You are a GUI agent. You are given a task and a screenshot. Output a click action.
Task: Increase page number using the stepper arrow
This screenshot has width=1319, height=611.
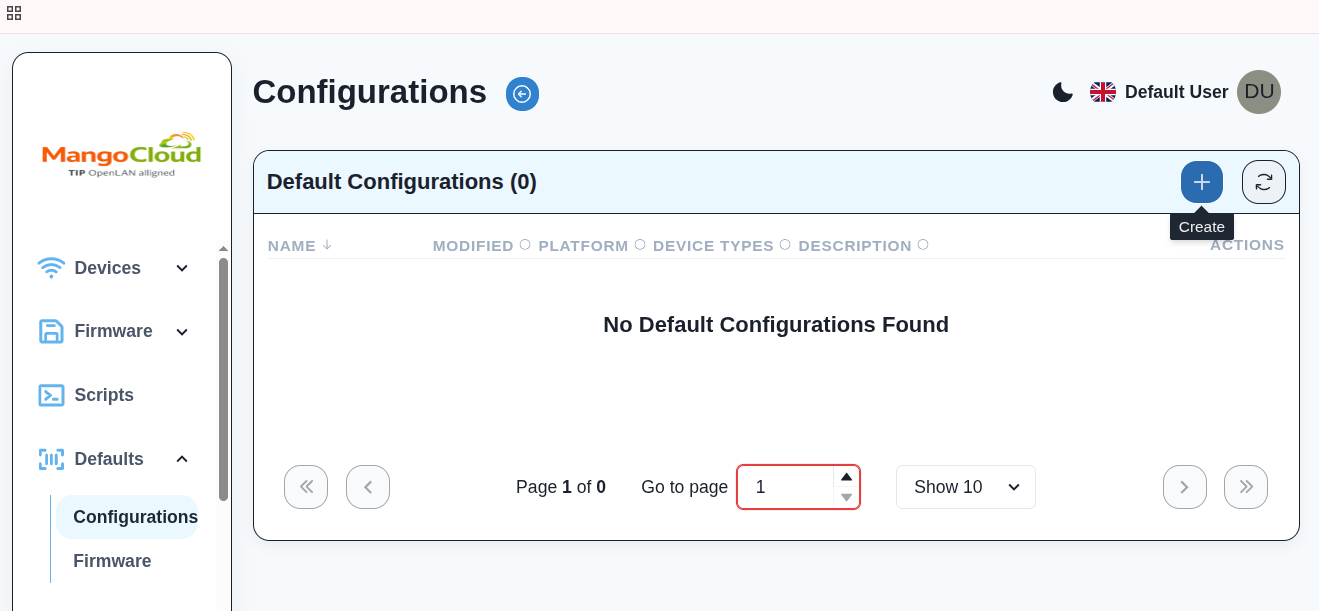coord(846,477)
